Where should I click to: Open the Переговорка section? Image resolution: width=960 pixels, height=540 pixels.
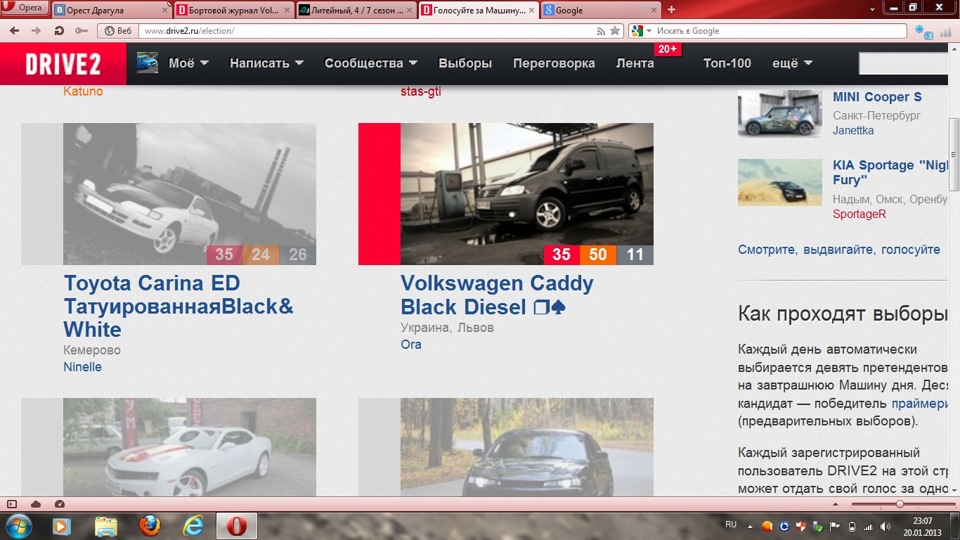pos(553,63)
